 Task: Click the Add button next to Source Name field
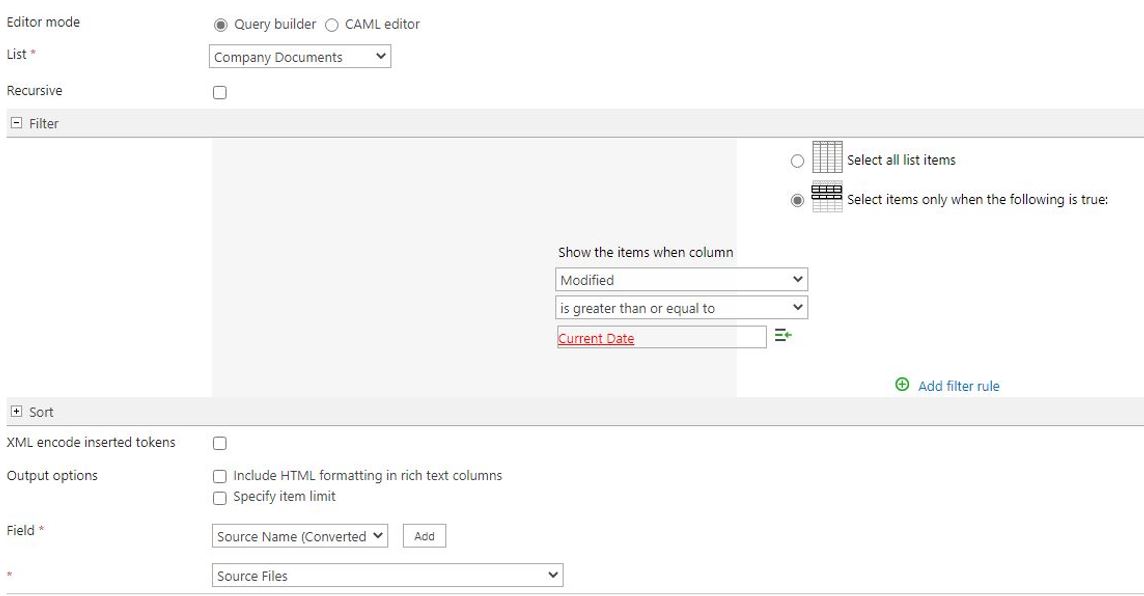point(424,535)
